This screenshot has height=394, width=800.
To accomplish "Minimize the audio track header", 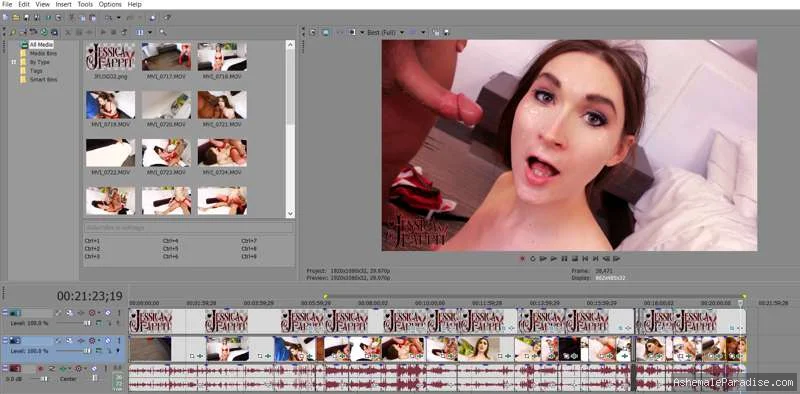I will [x=5, y=368].
